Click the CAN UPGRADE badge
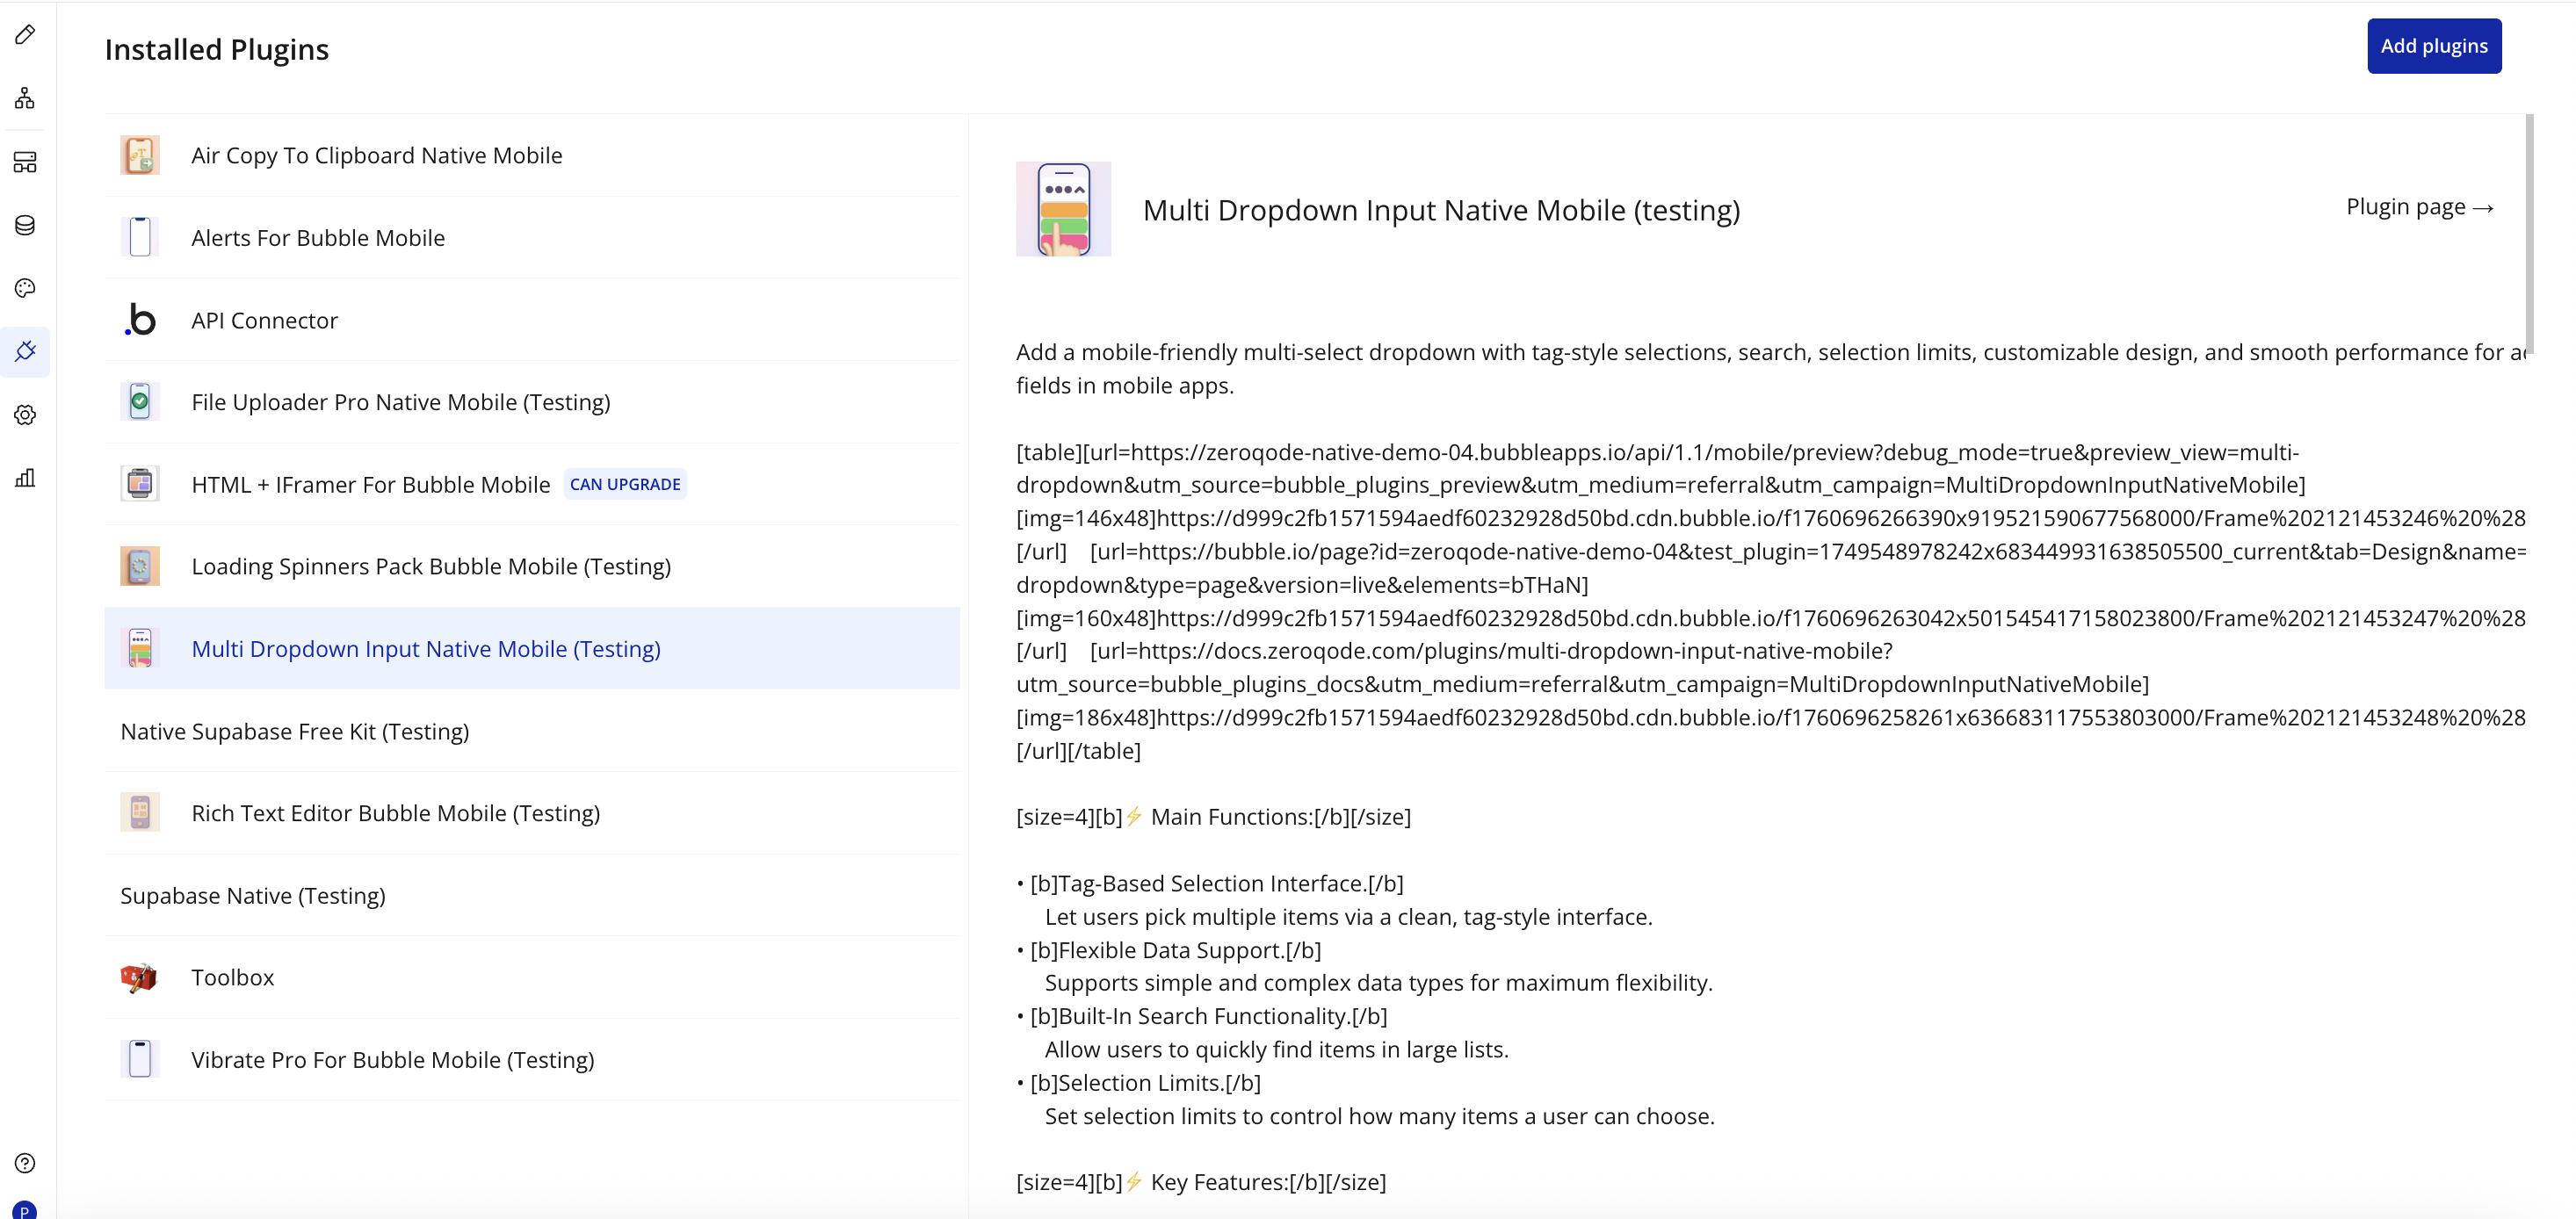Viewport: 2576px width, 1219px height. [x=625, y=484]
